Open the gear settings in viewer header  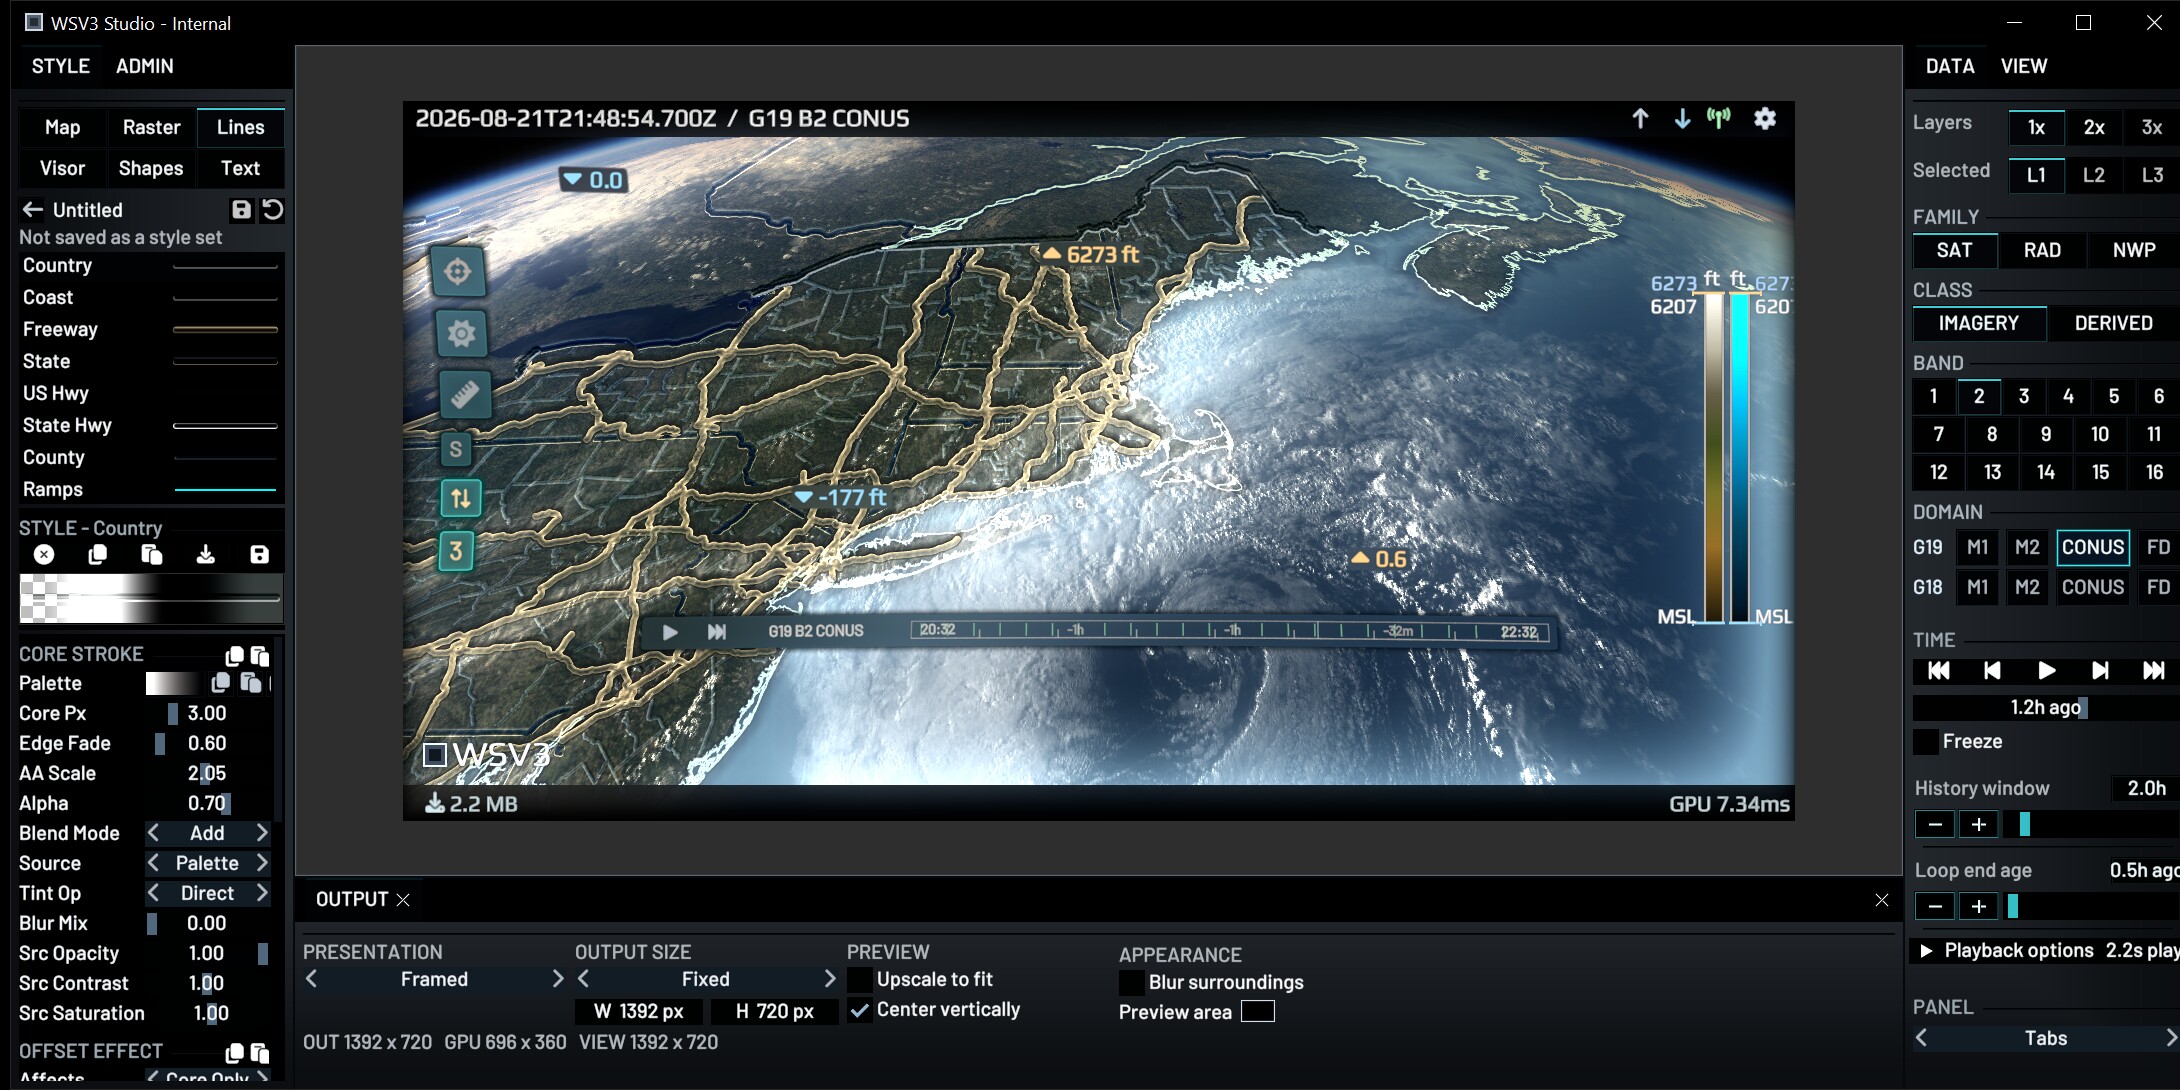tap(1765, 119)
